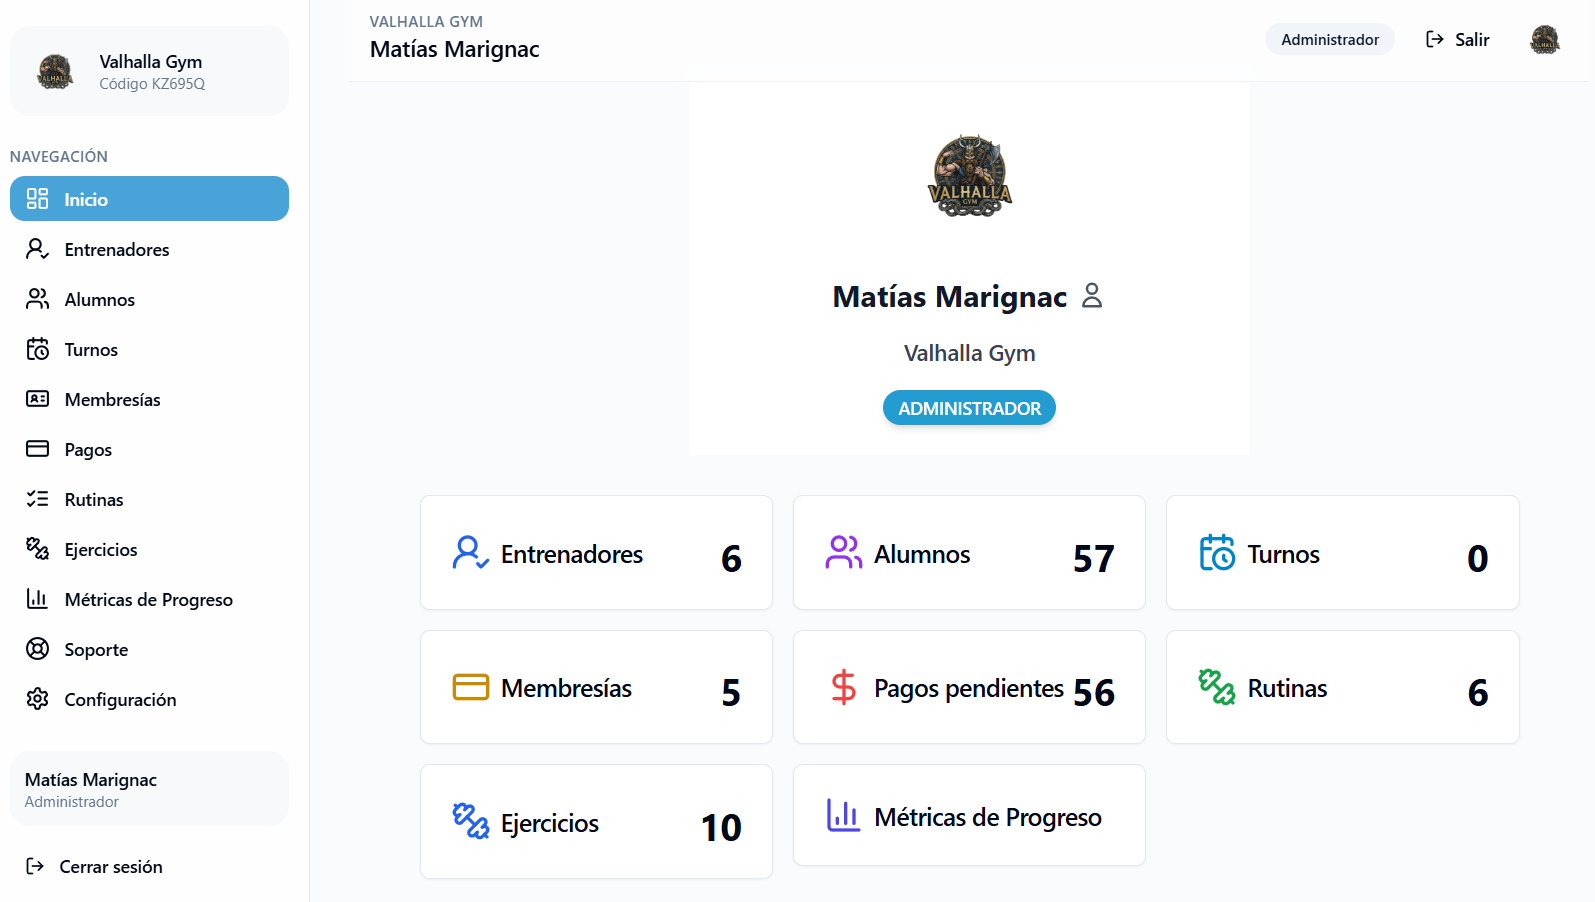Image resolution: width=1595 pixels, height=902 pixels.
Task: Open Rutinas in the navigation list
Action: 94,499
